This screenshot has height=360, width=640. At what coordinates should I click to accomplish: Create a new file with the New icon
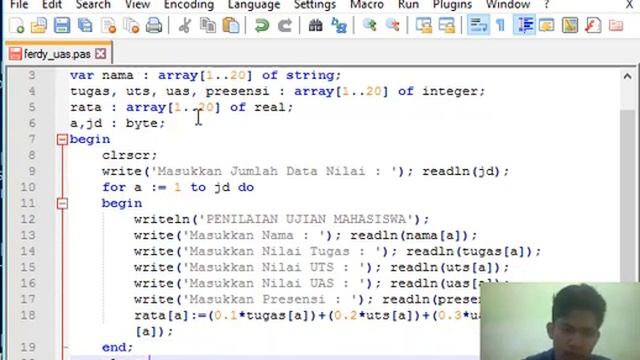click(x=17, y=25)
